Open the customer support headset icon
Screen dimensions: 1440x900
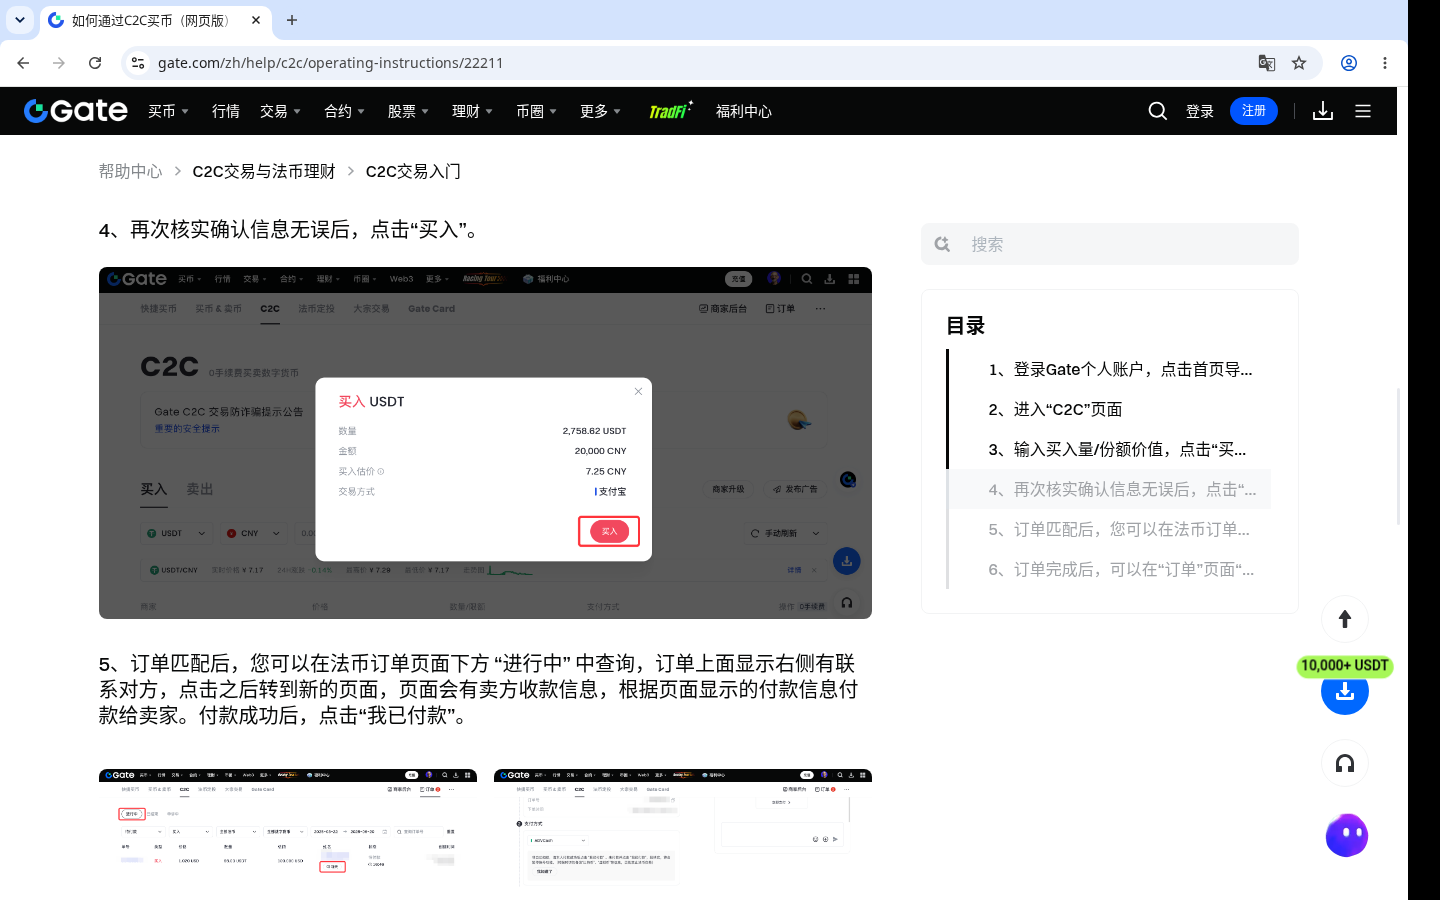click(x=1345, y=764)
